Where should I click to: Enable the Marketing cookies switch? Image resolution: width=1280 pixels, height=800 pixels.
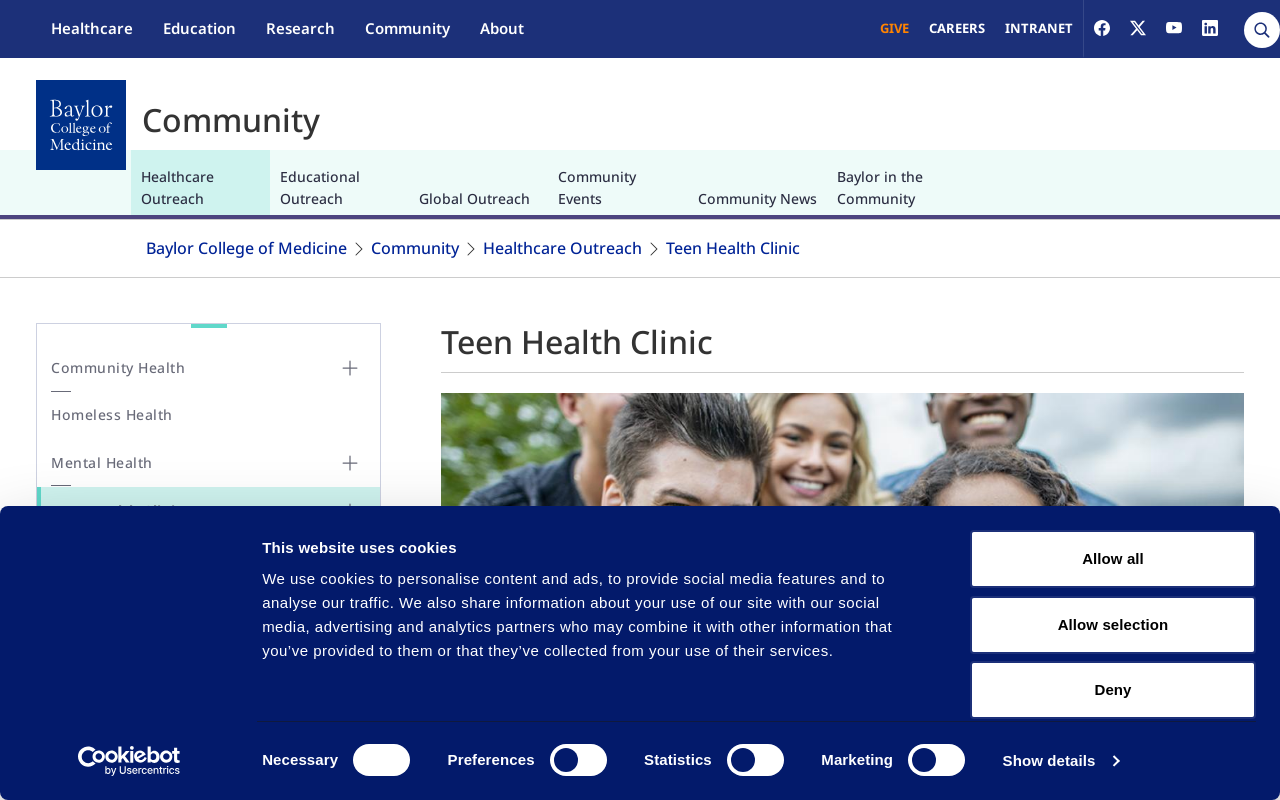(936, 760)
